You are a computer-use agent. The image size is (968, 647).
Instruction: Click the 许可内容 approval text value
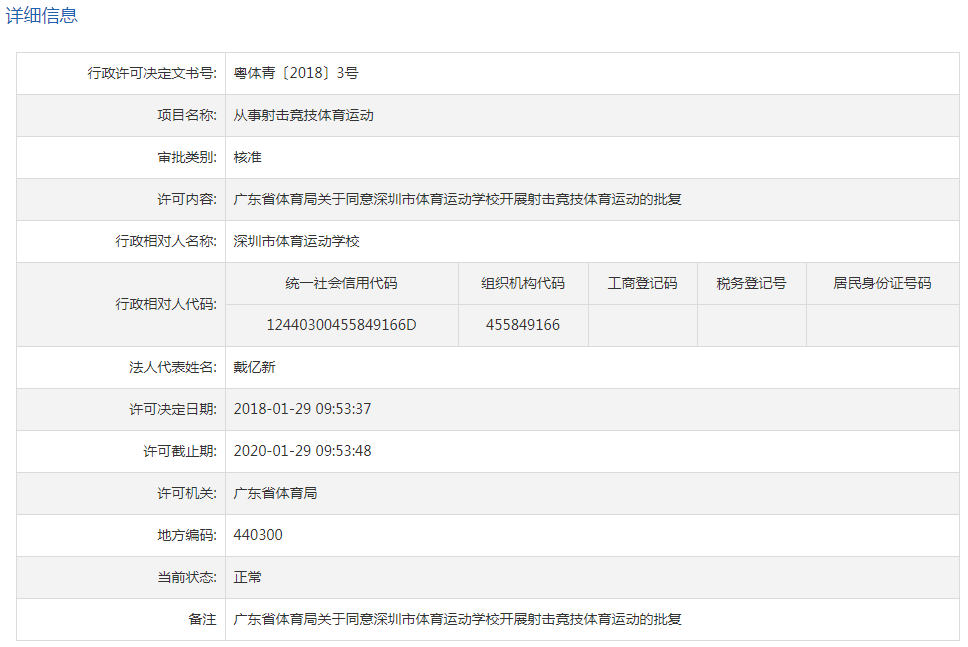click(x=457, y=199)
